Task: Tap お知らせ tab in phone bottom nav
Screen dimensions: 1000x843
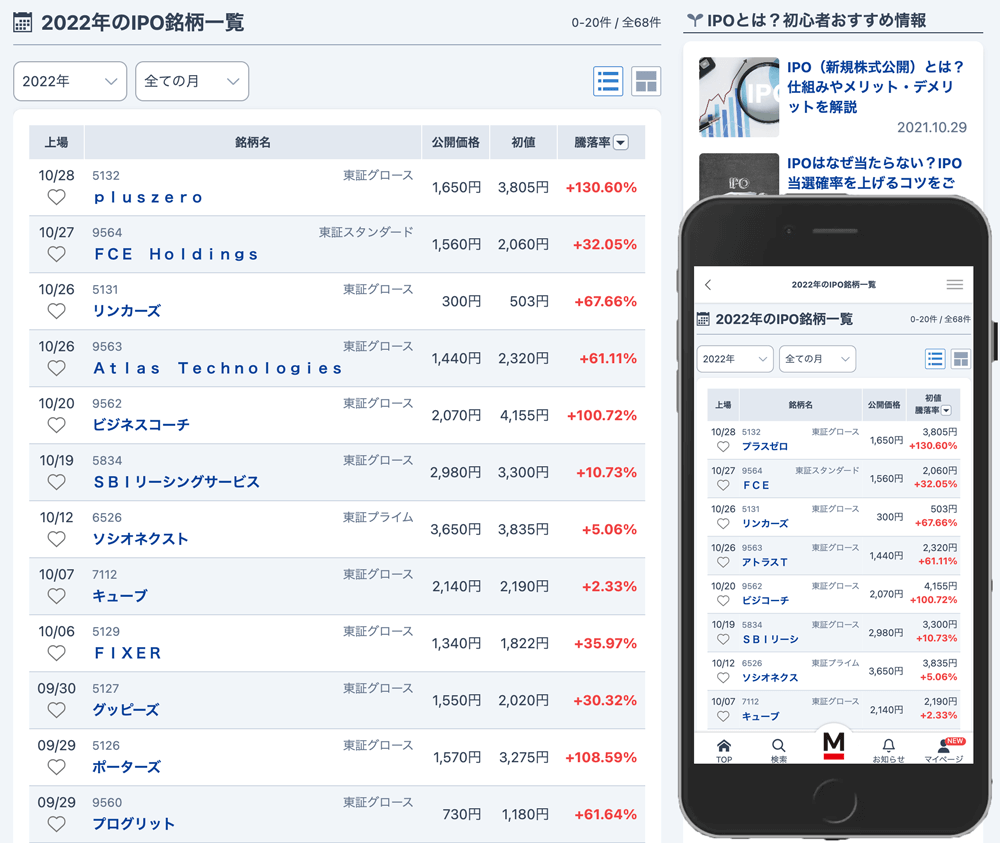Action: coord(888,751)
